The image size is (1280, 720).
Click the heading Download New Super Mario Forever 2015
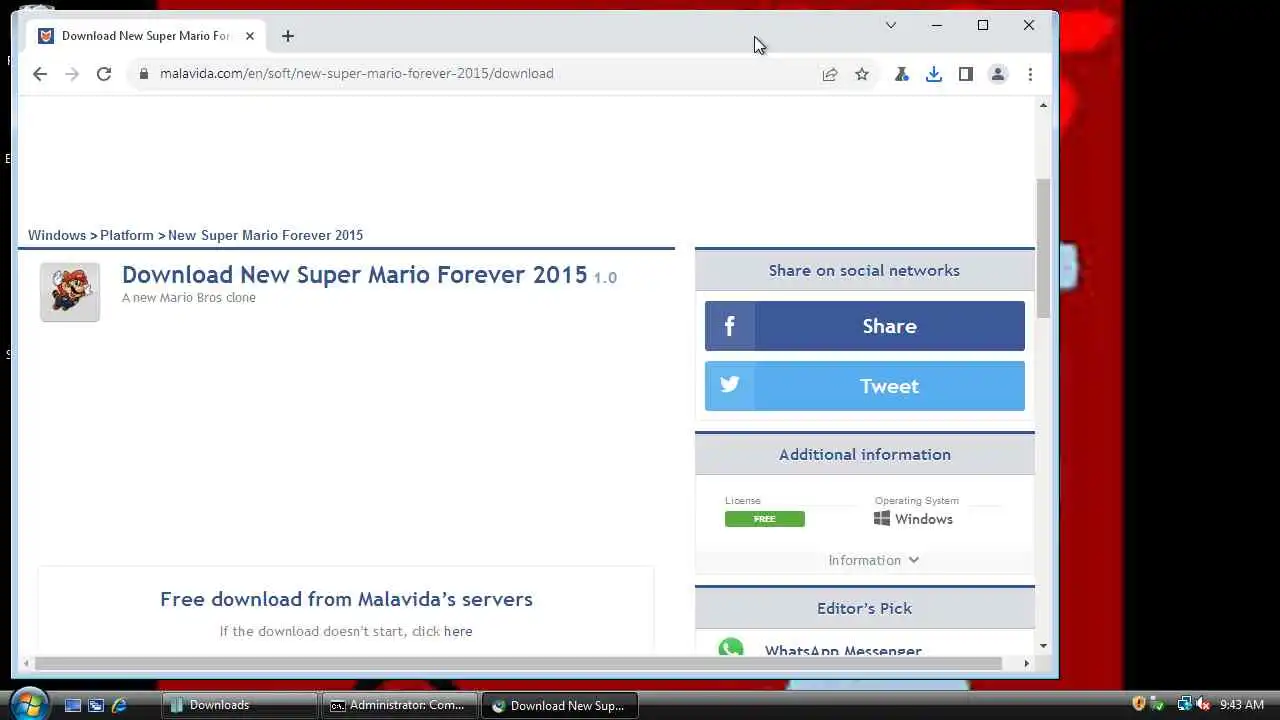pos(355,275)
